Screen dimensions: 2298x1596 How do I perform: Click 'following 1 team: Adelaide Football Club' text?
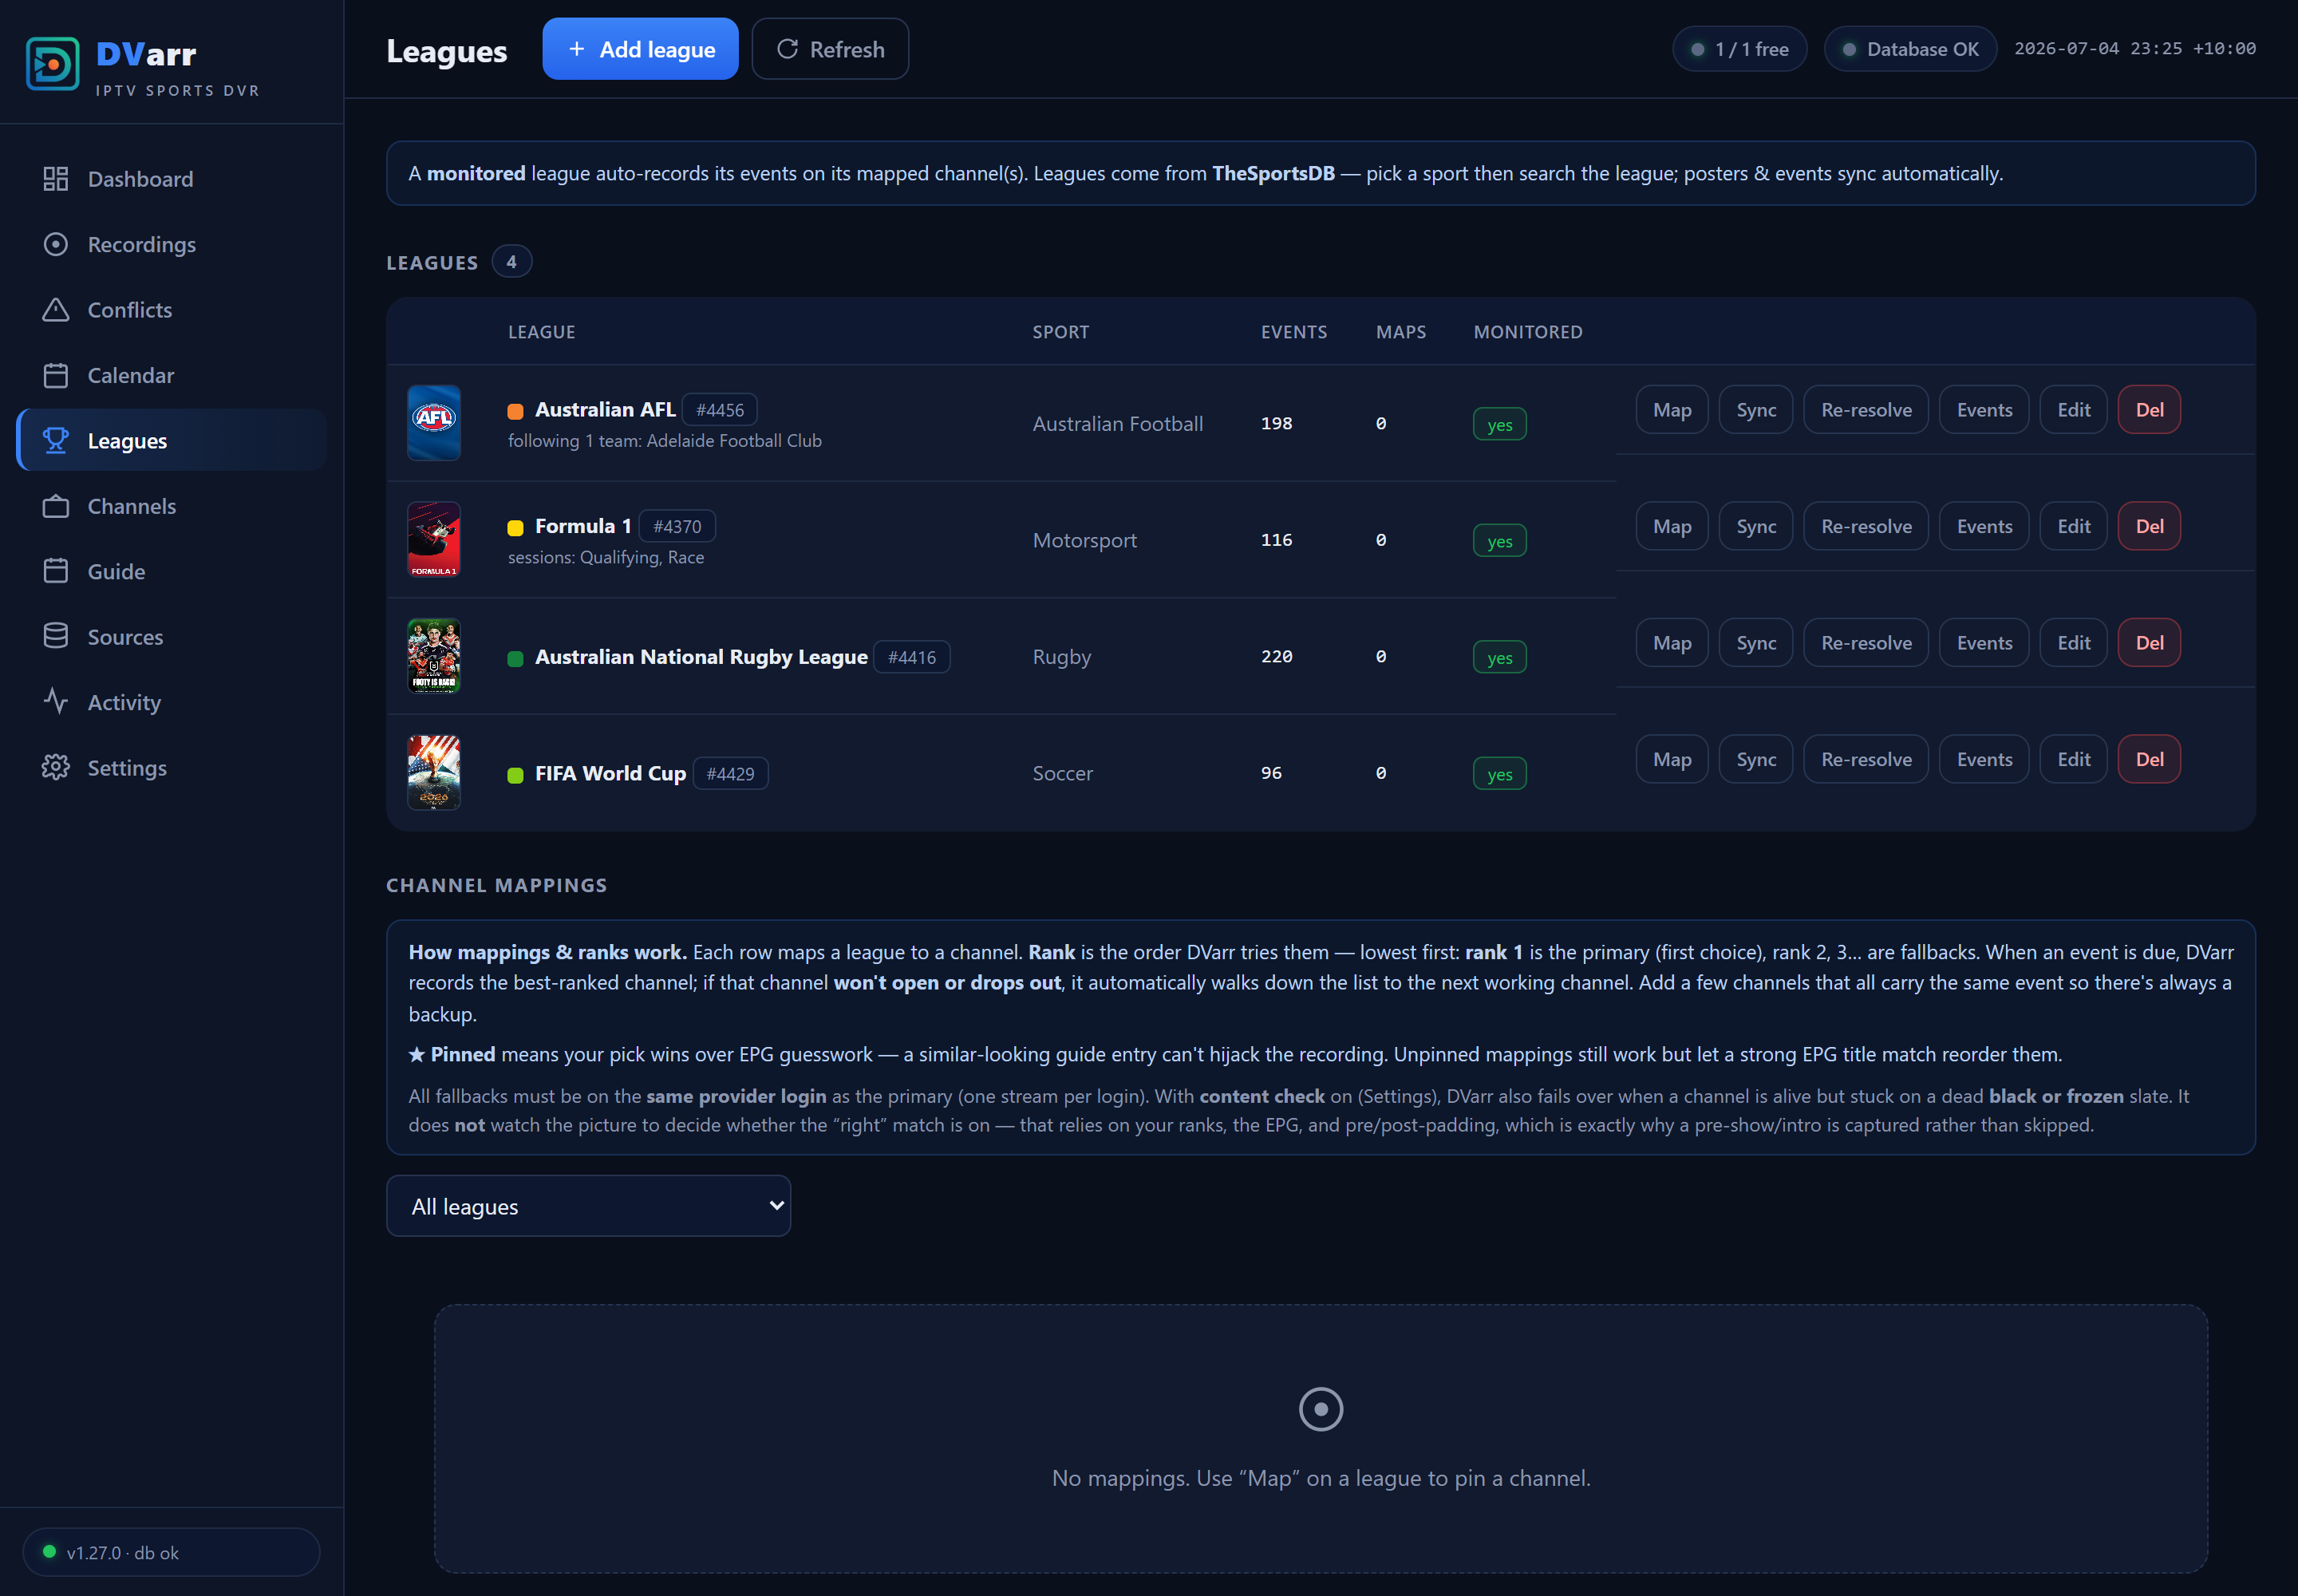coord(664,441)
